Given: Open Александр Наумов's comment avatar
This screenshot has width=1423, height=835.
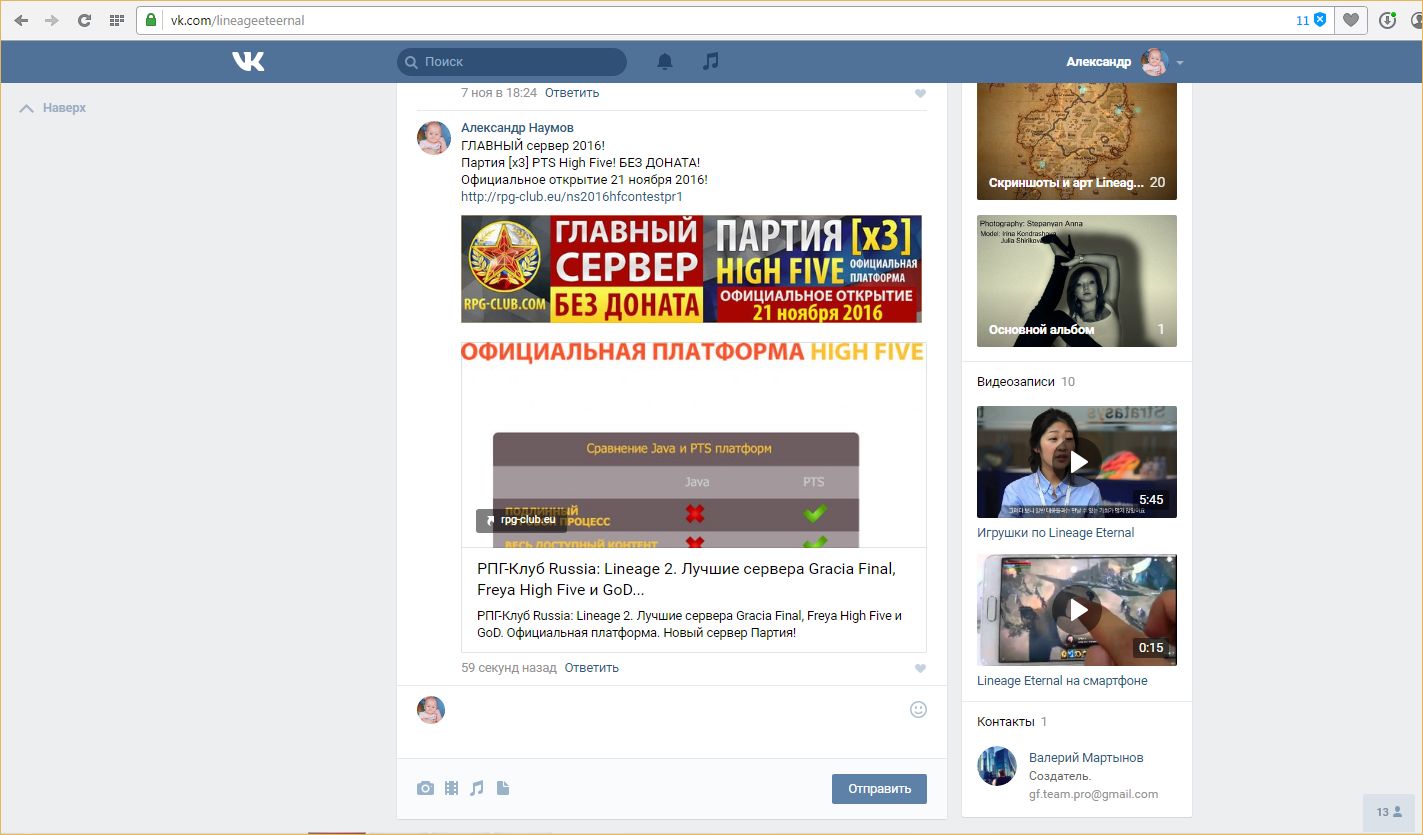Looking at the screenshot, I should click(x=433, y=138).
